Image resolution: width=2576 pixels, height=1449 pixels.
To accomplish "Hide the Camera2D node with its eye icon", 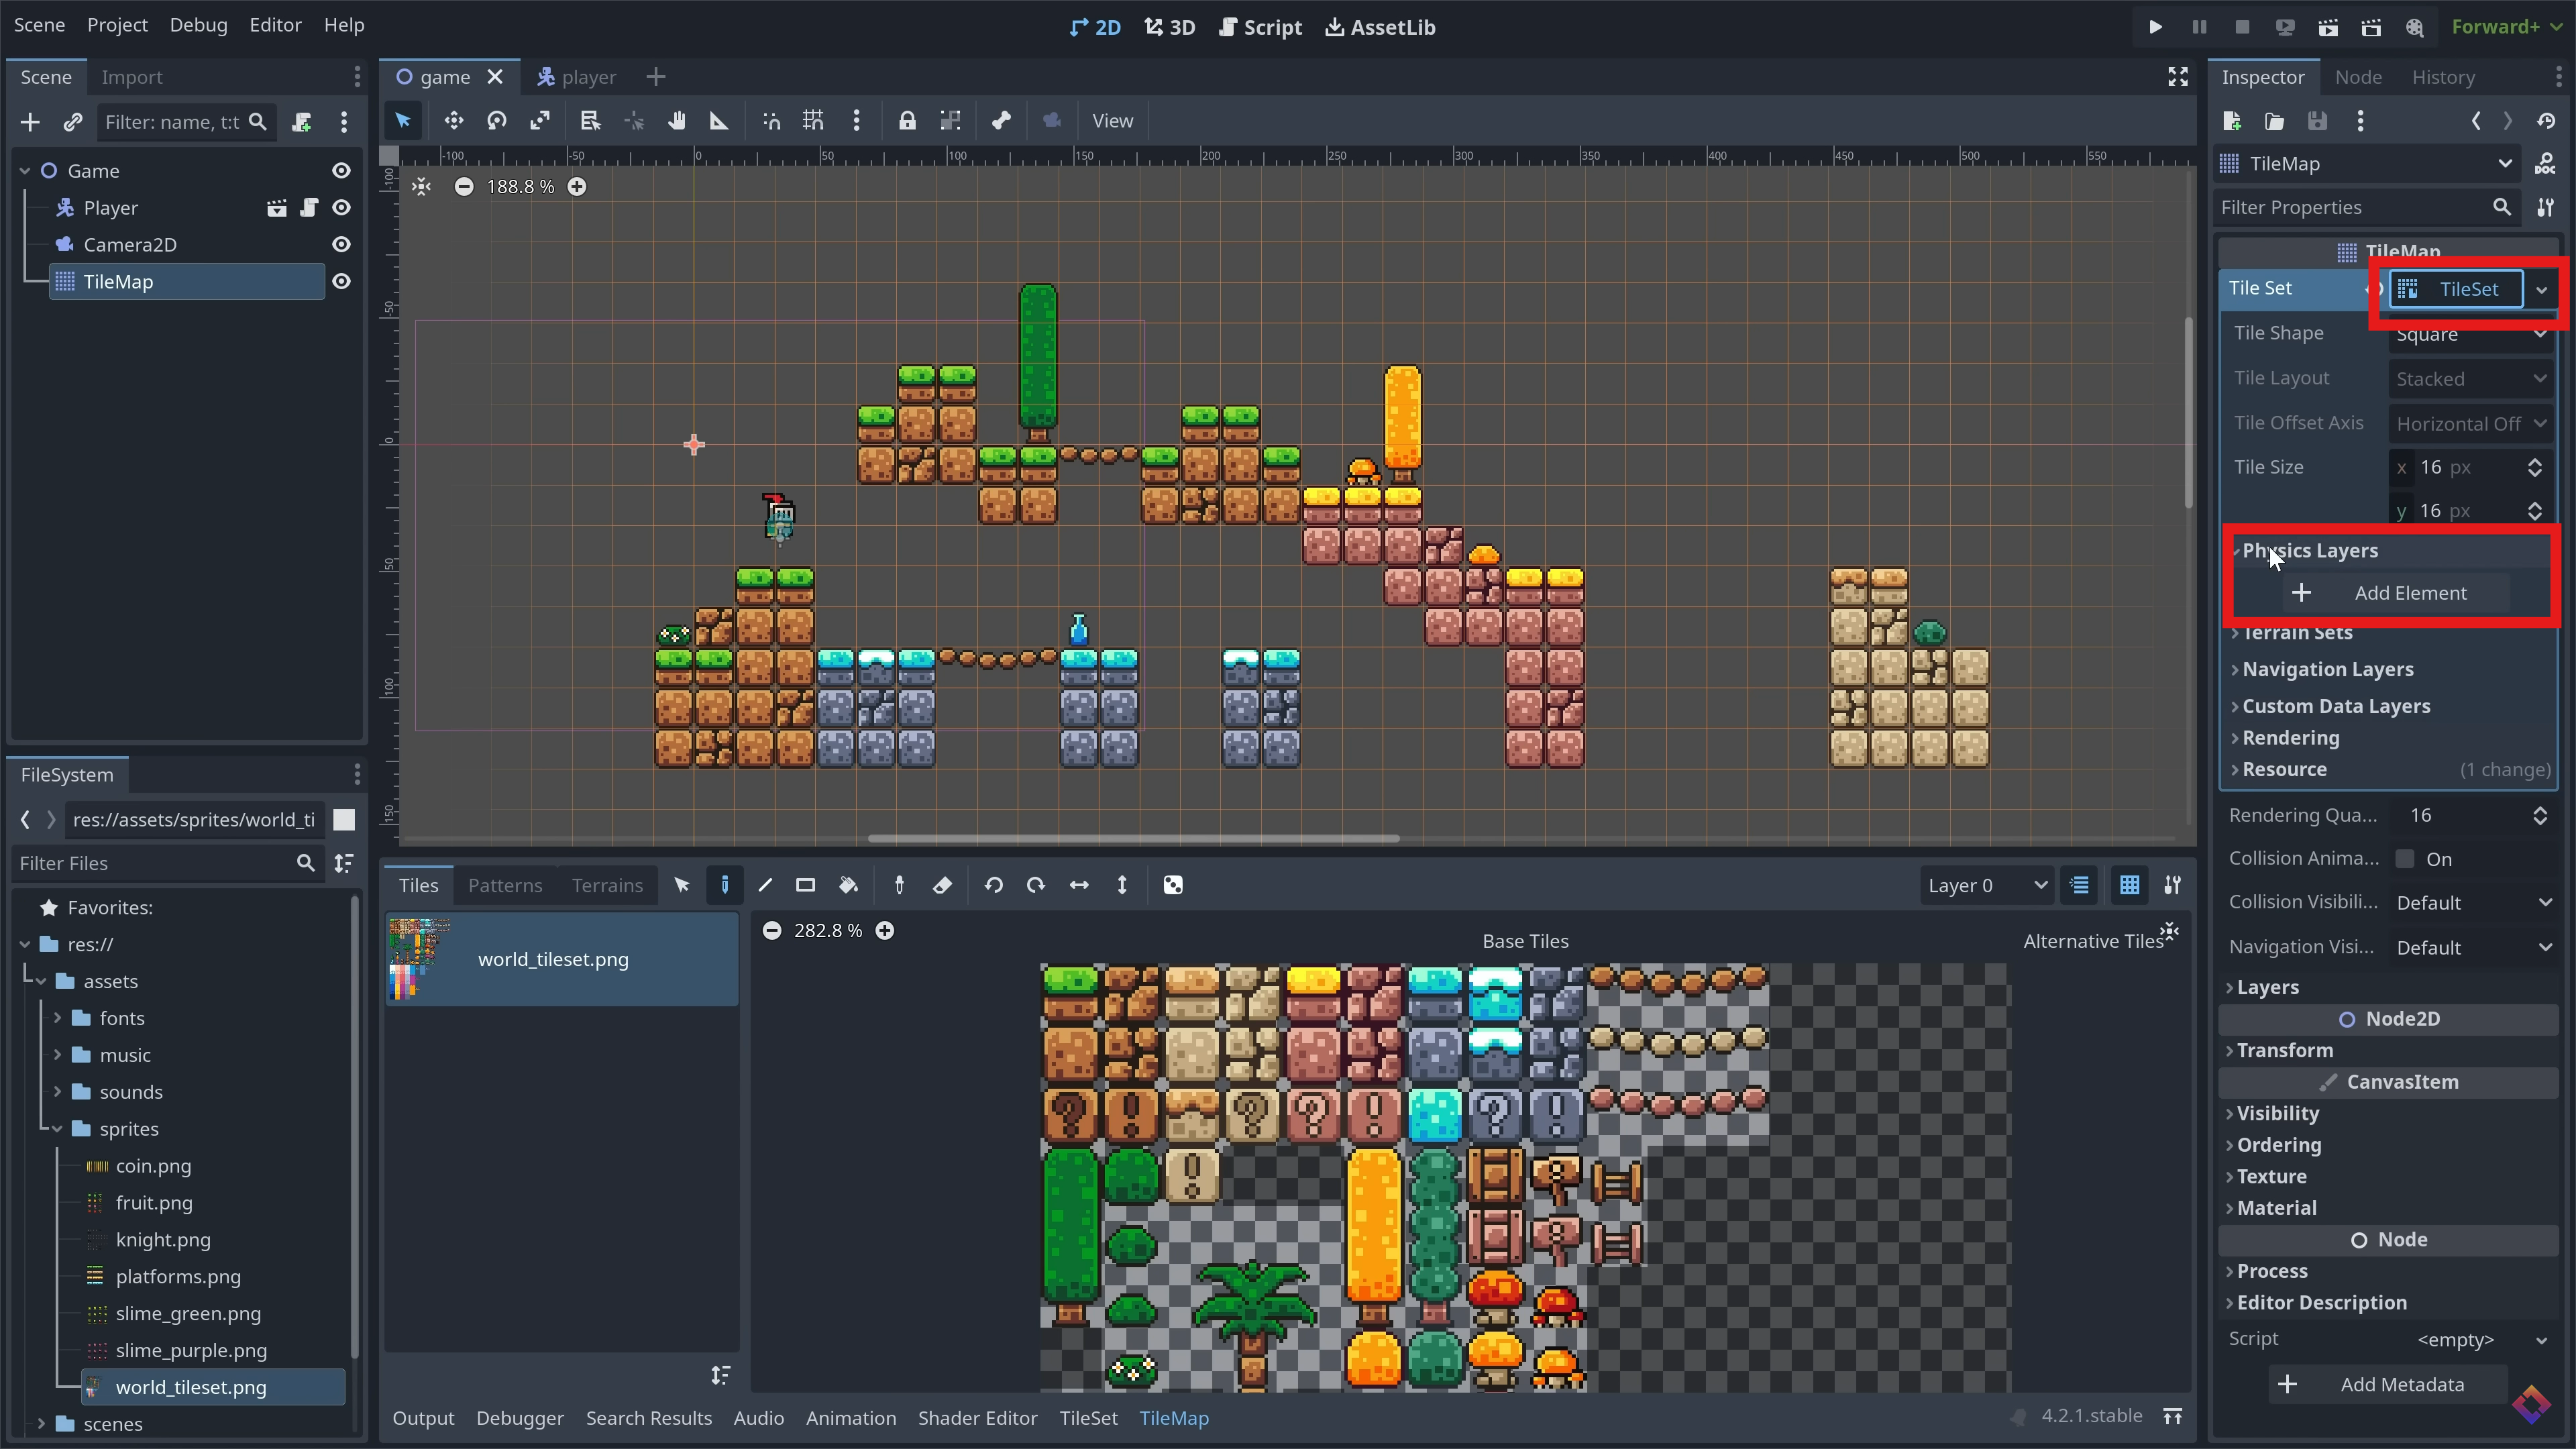I will coord(341,244).
